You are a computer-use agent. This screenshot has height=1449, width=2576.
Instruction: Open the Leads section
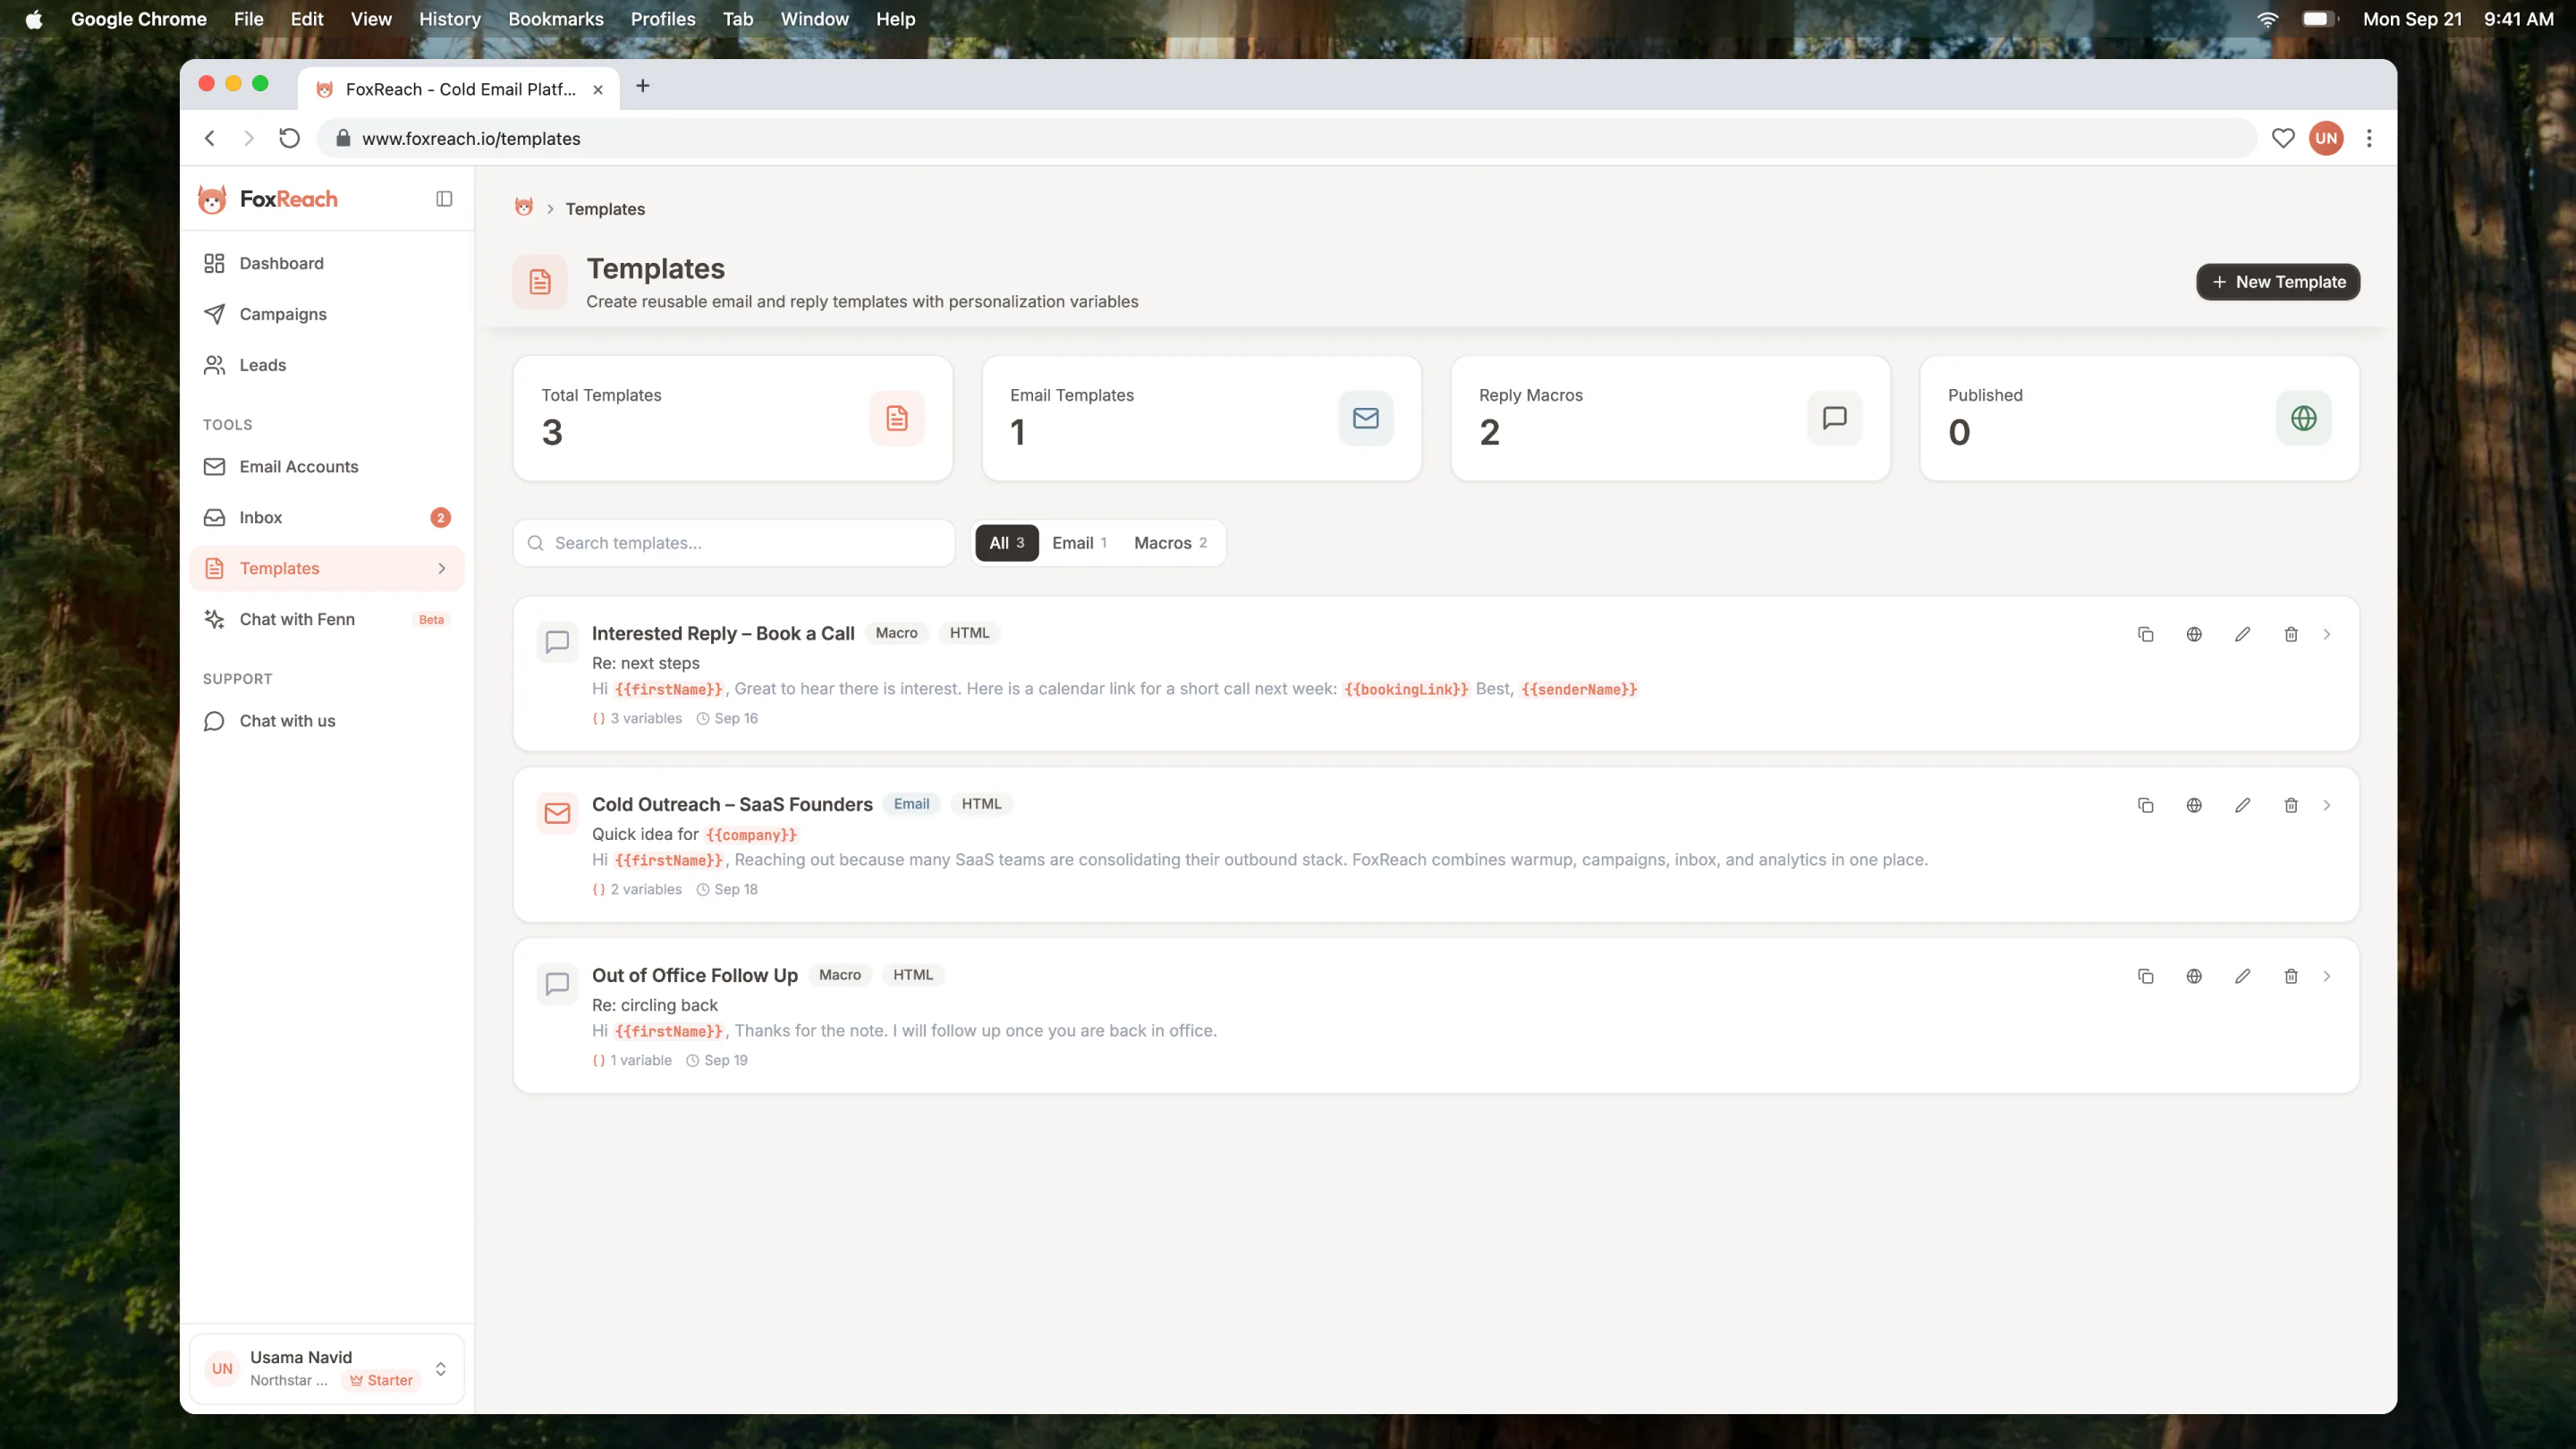tap(327, 365)
